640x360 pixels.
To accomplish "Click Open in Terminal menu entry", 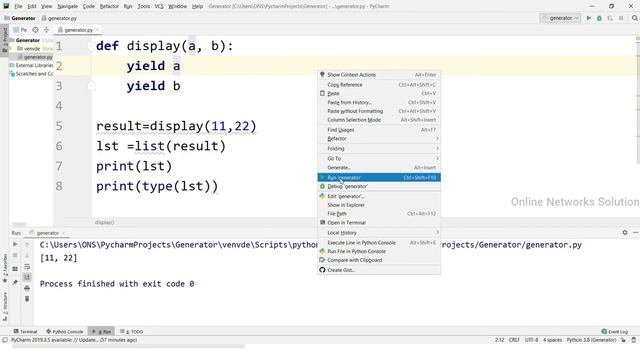I will tap(379, 223).
